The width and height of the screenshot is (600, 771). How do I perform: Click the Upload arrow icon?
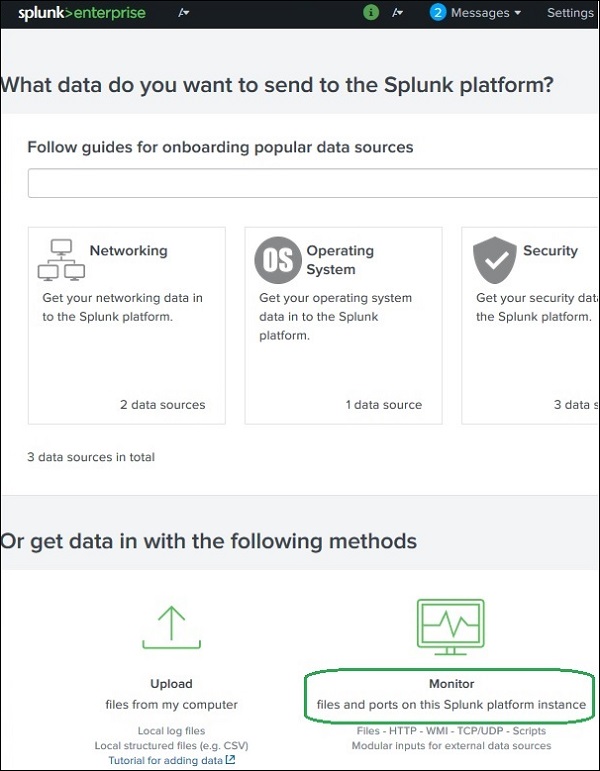pos(170,625)
